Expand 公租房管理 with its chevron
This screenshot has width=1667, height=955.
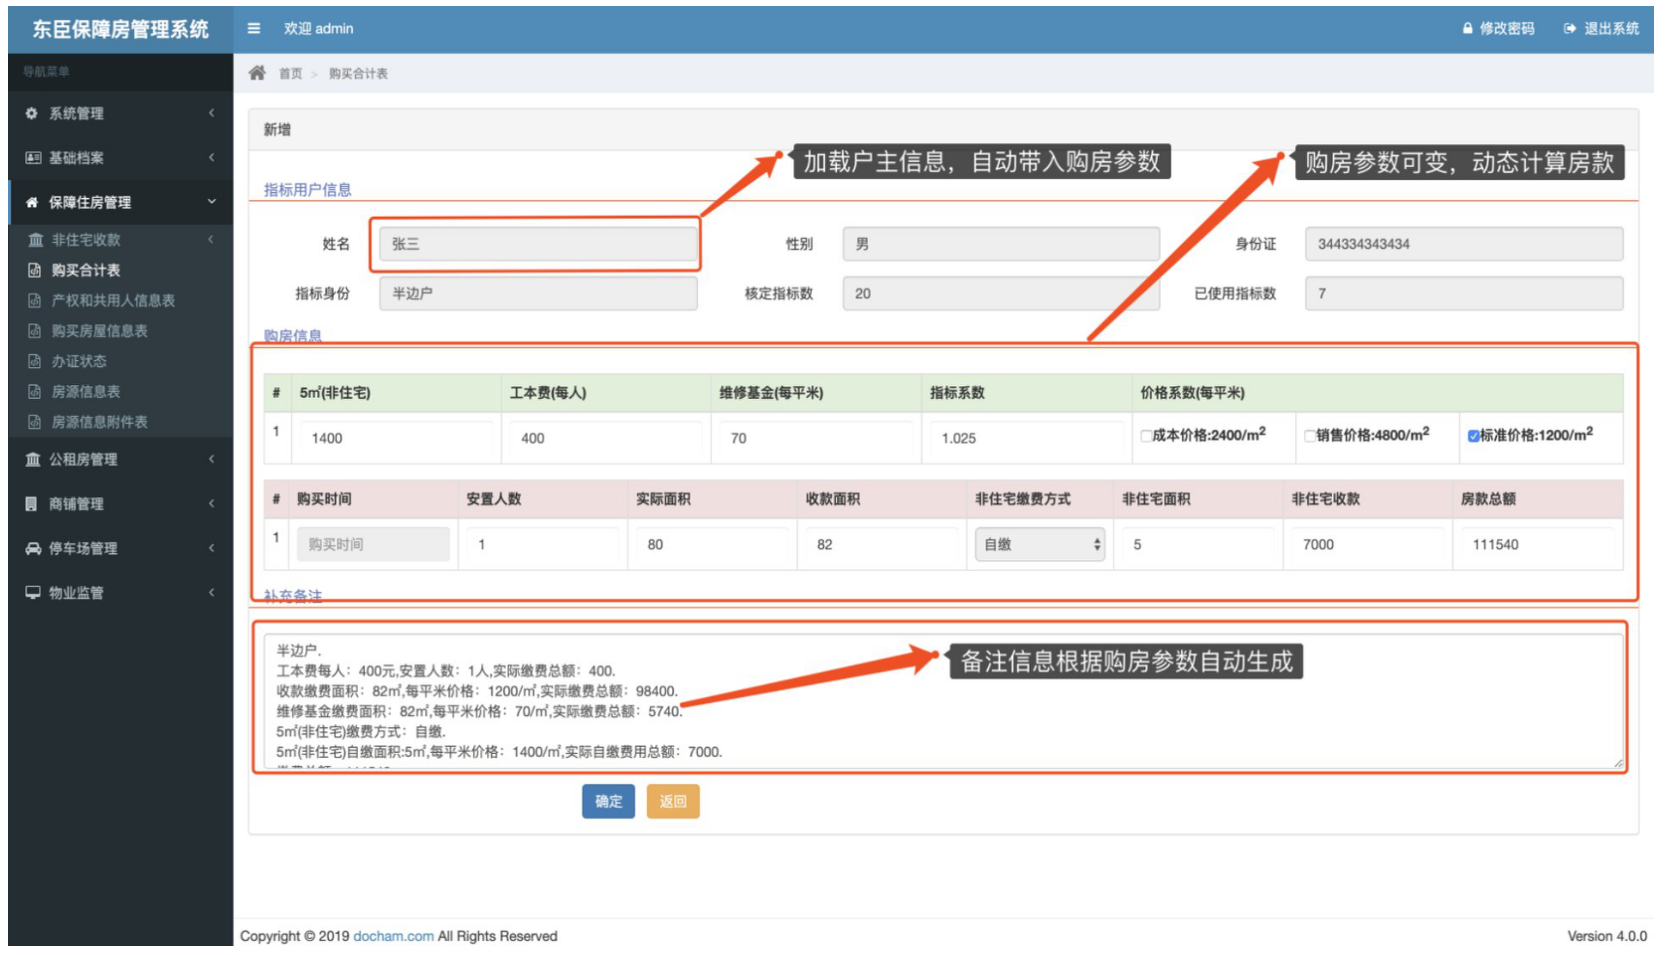[x=211, y=460]
